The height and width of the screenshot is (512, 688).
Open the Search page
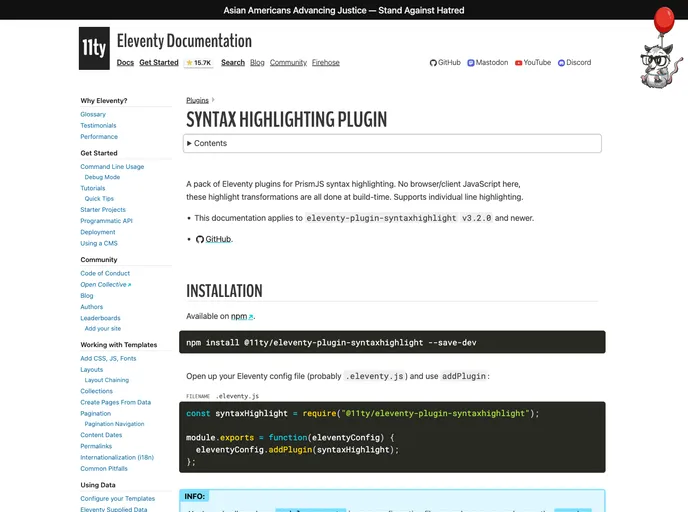click(x=233, y=62)
